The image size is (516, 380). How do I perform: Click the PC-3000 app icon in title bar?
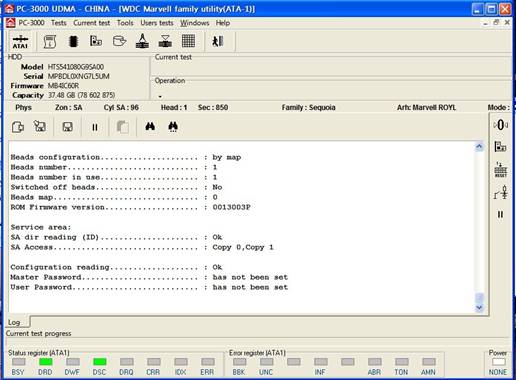click(x=9, y=8)
